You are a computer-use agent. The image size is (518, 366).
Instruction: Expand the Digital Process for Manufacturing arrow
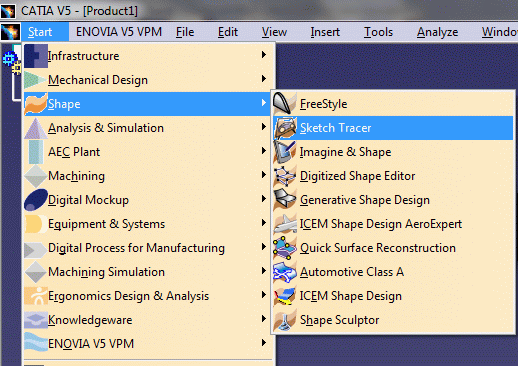point(264,247)
